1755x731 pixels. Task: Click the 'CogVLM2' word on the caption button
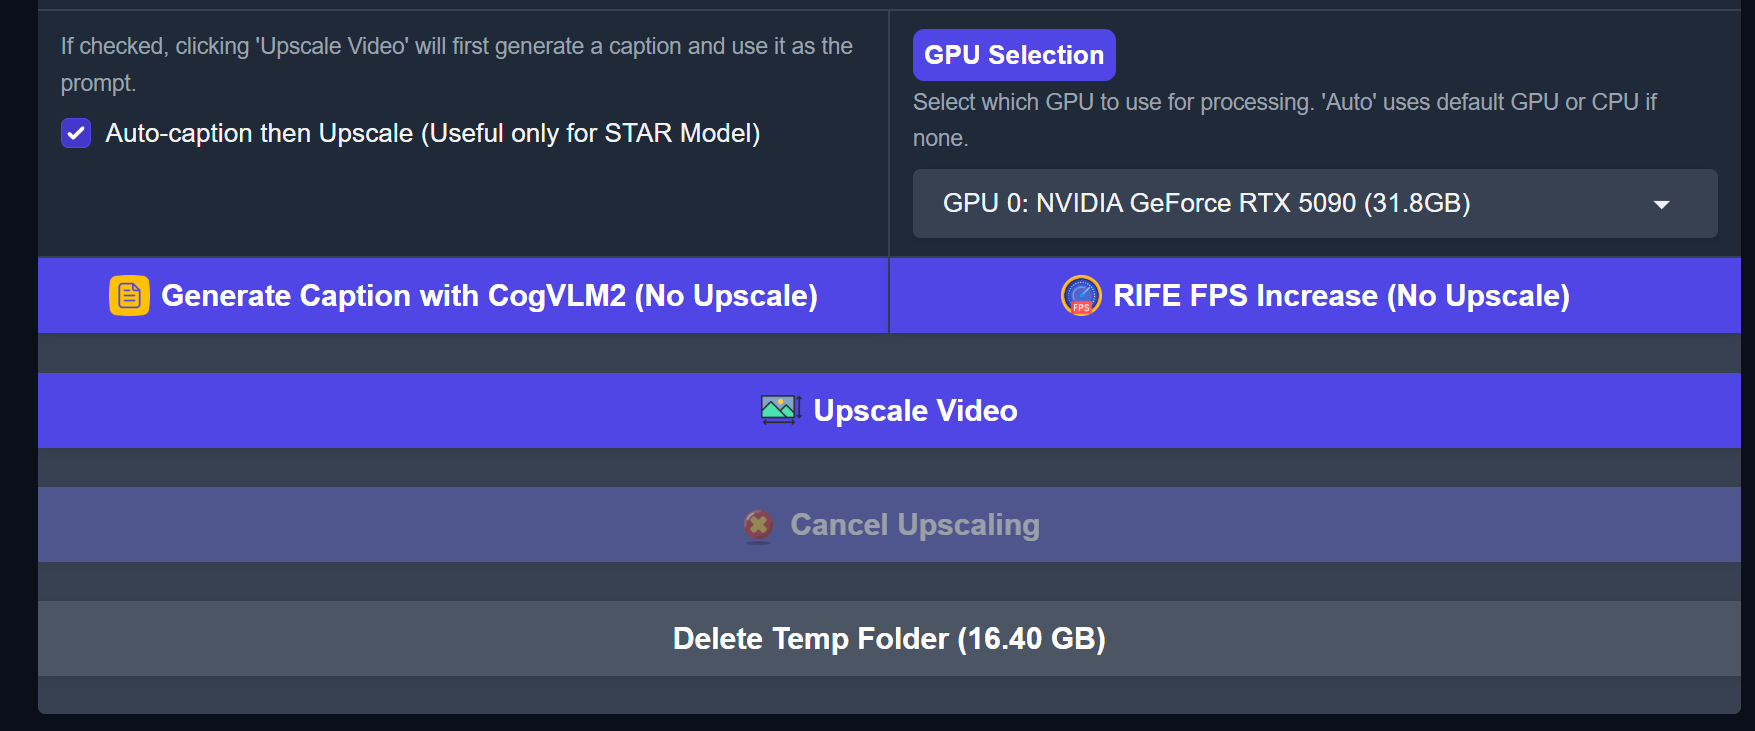click(x=557, y=296)
